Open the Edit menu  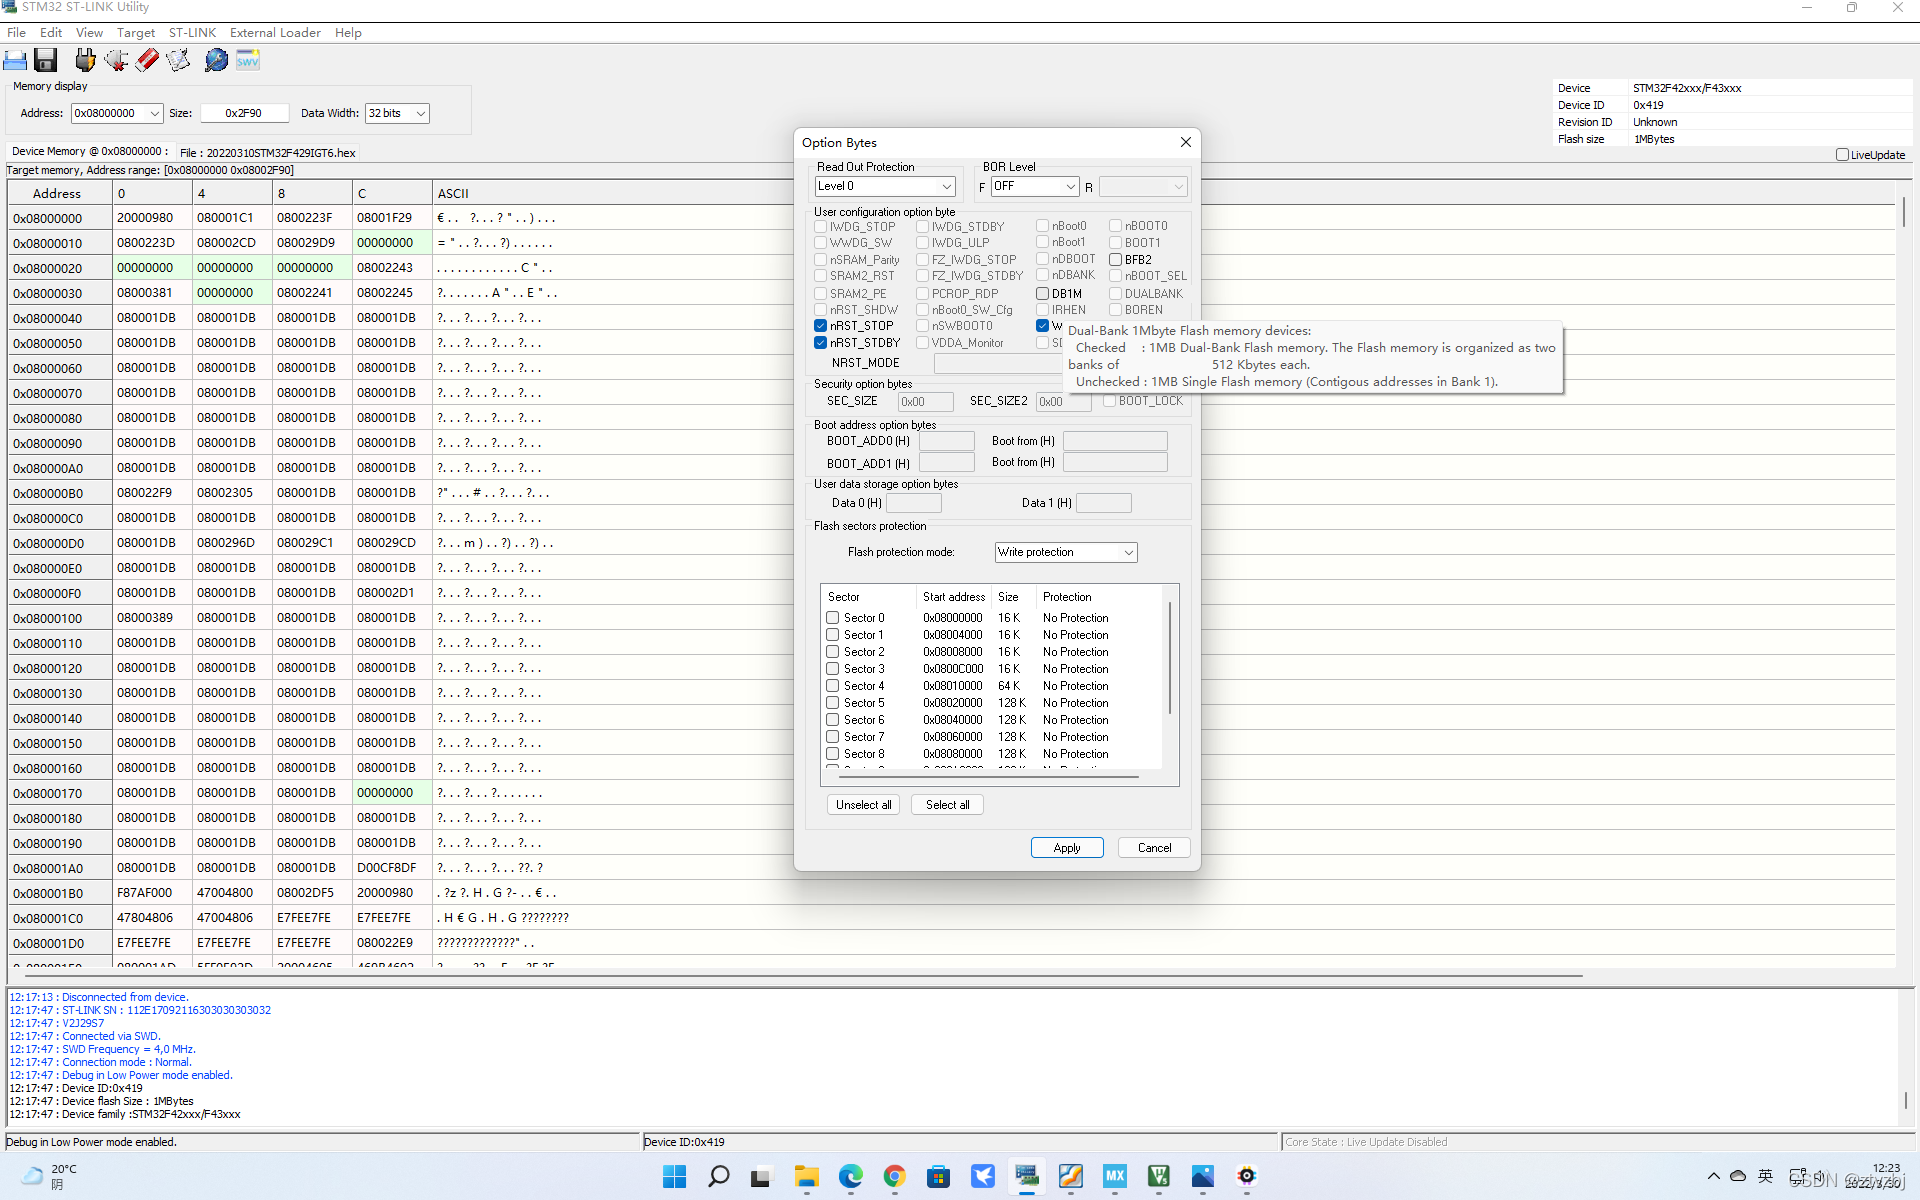(x=51, y=32)
